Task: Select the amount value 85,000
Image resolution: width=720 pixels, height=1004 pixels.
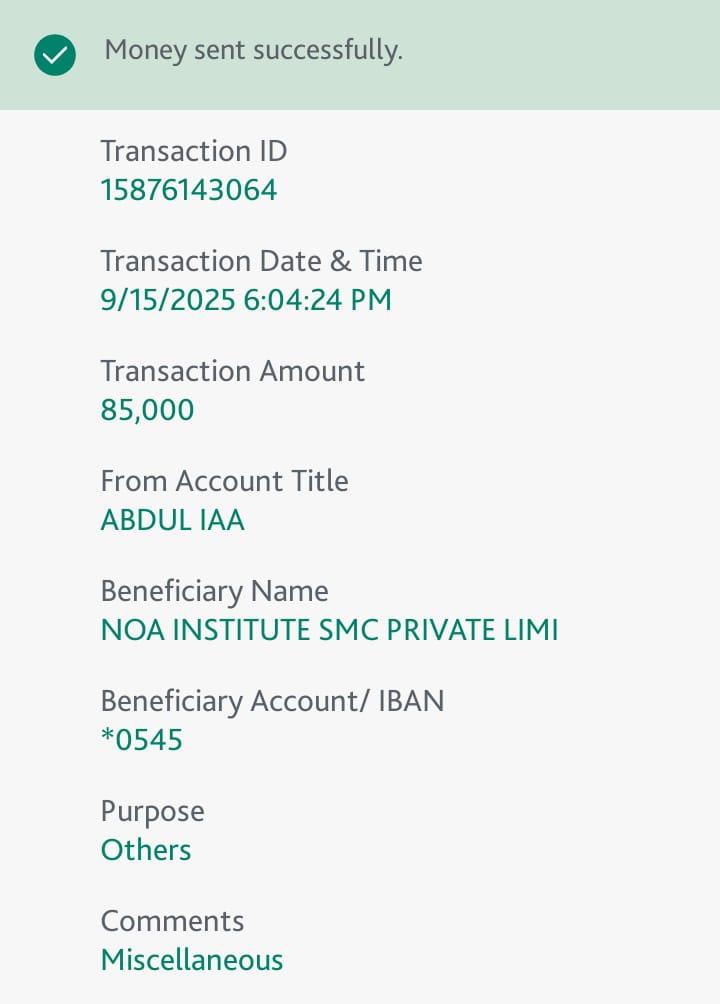Action: [147, 410]
